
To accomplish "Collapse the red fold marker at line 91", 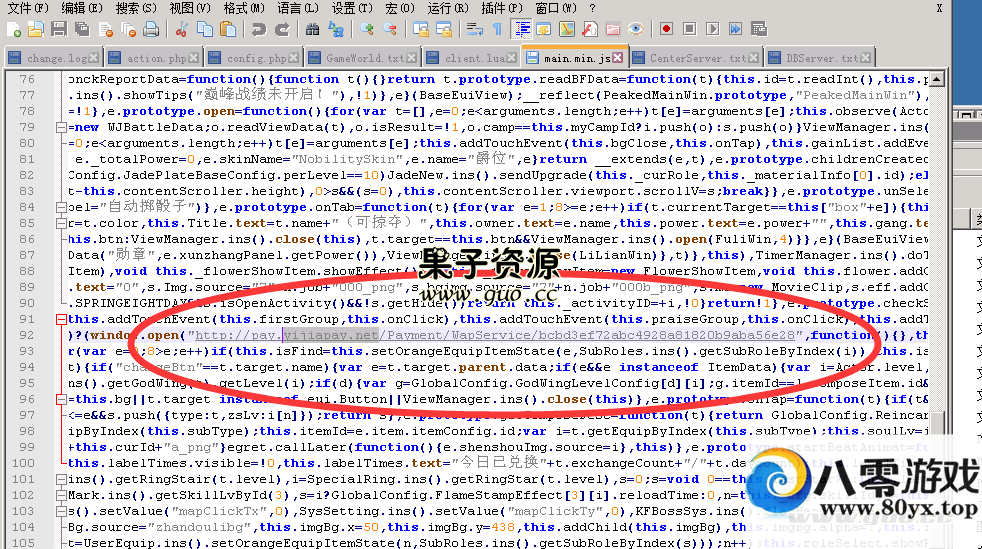I will (61, 320).
